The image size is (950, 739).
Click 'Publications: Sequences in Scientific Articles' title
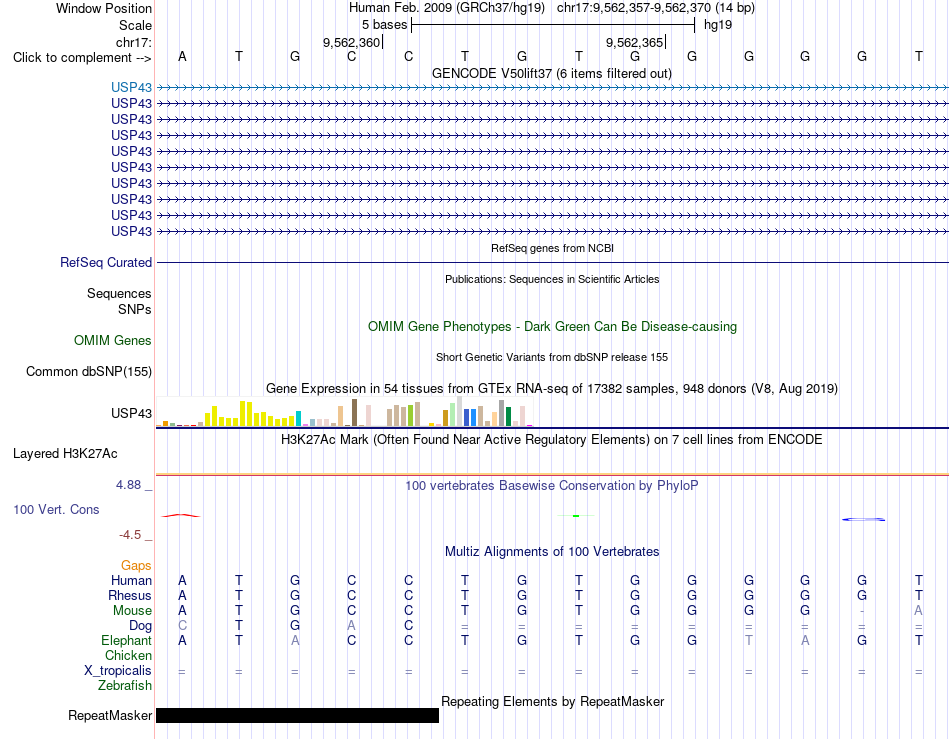click(552, 279)
